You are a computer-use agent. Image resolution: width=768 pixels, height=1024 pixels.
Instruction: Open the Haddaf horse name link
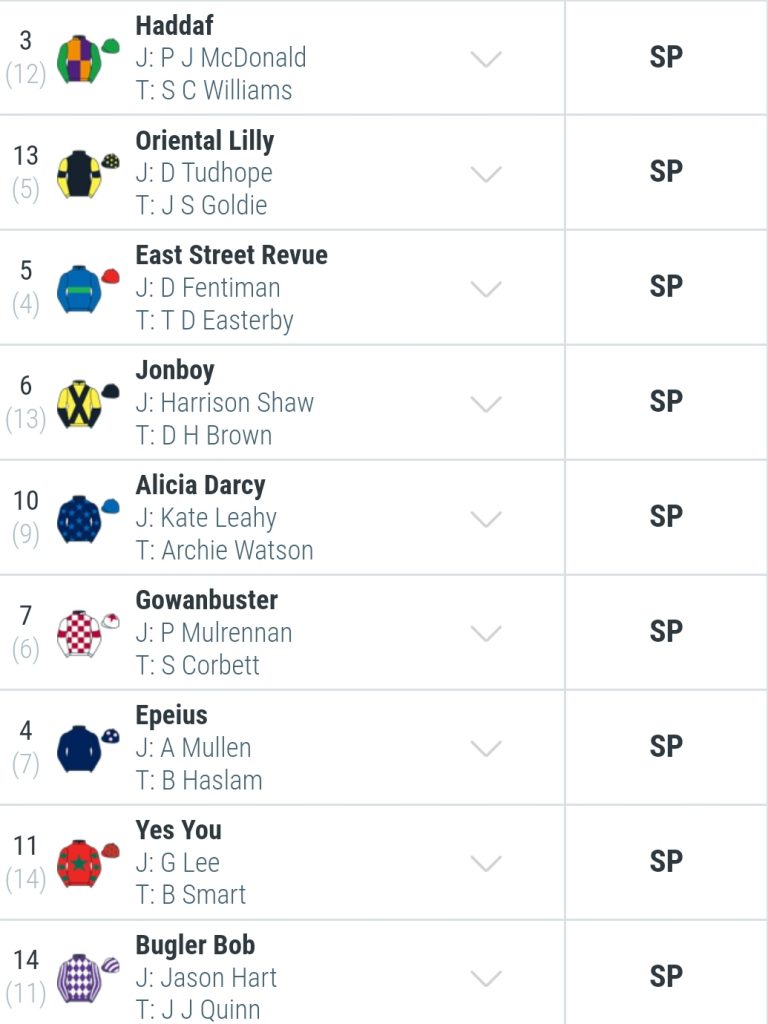point(174,25)
